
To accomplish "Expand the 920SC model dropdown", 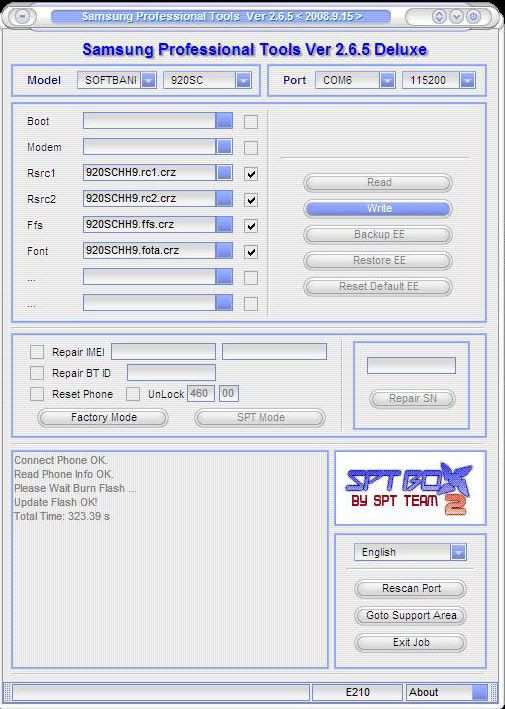I will click(243, 80).
